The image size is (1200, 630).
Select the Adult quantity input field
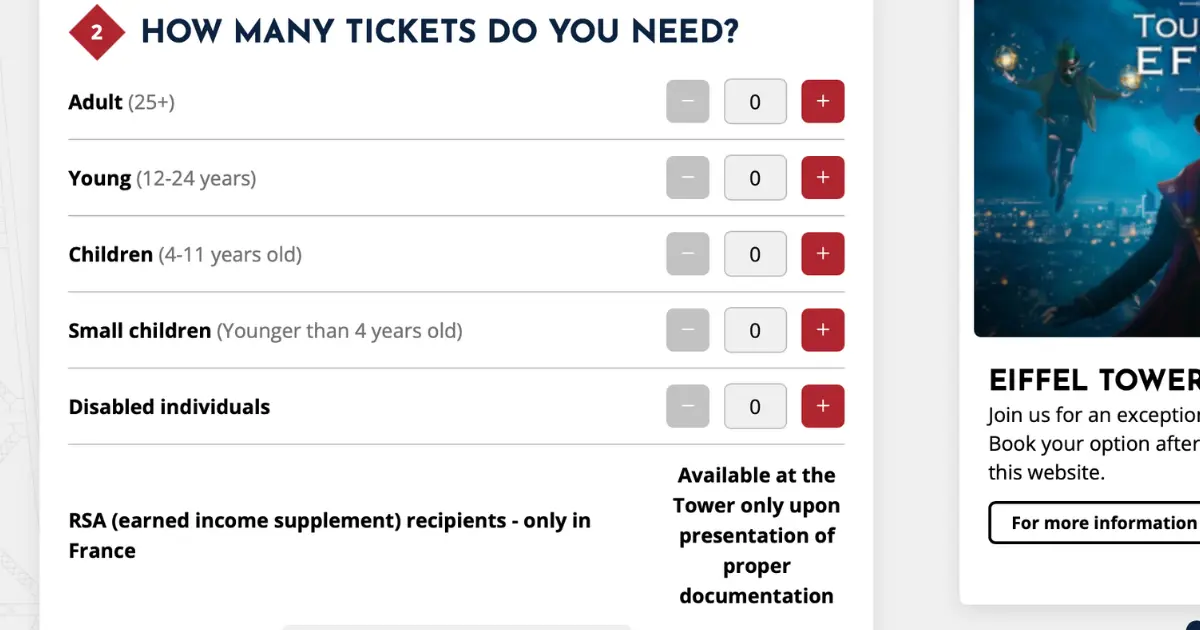(x=755, y=102)
